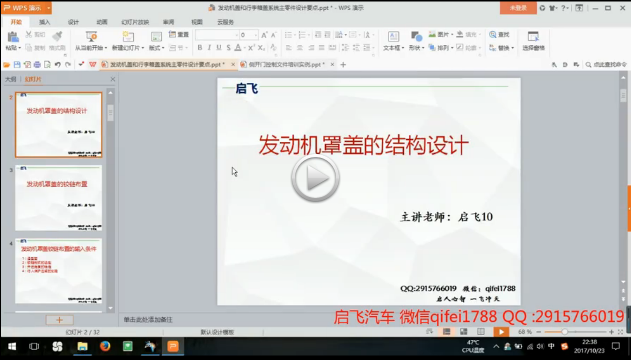This screenshot has height=360, width=631.
Task: Click the Paste clipboard icon
Action: (13, 37)
